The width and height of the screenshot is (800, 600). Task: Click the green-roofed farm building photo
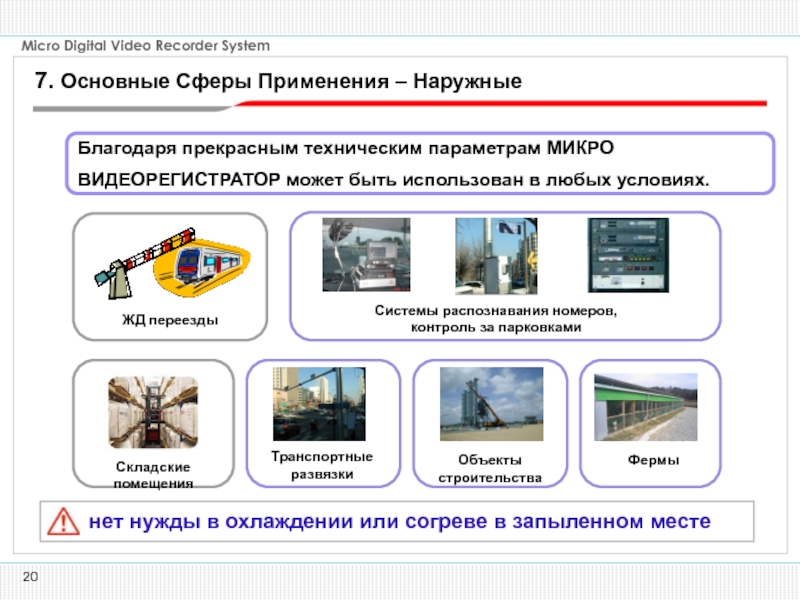tap(645, 407)
